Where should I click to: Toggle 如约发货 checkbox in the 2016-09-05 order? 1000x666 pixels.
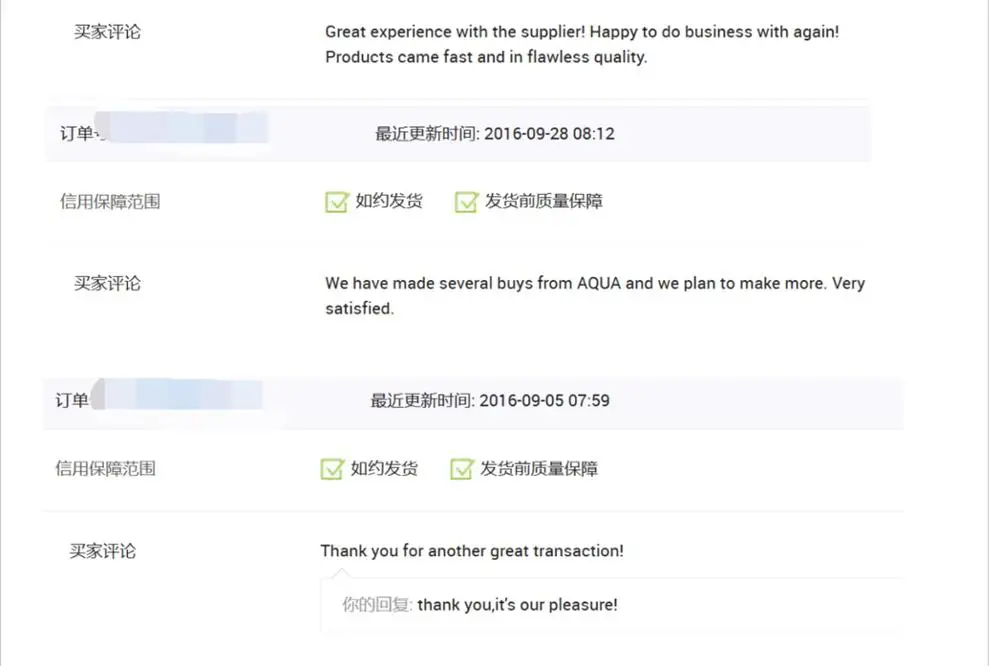[332, 469]
